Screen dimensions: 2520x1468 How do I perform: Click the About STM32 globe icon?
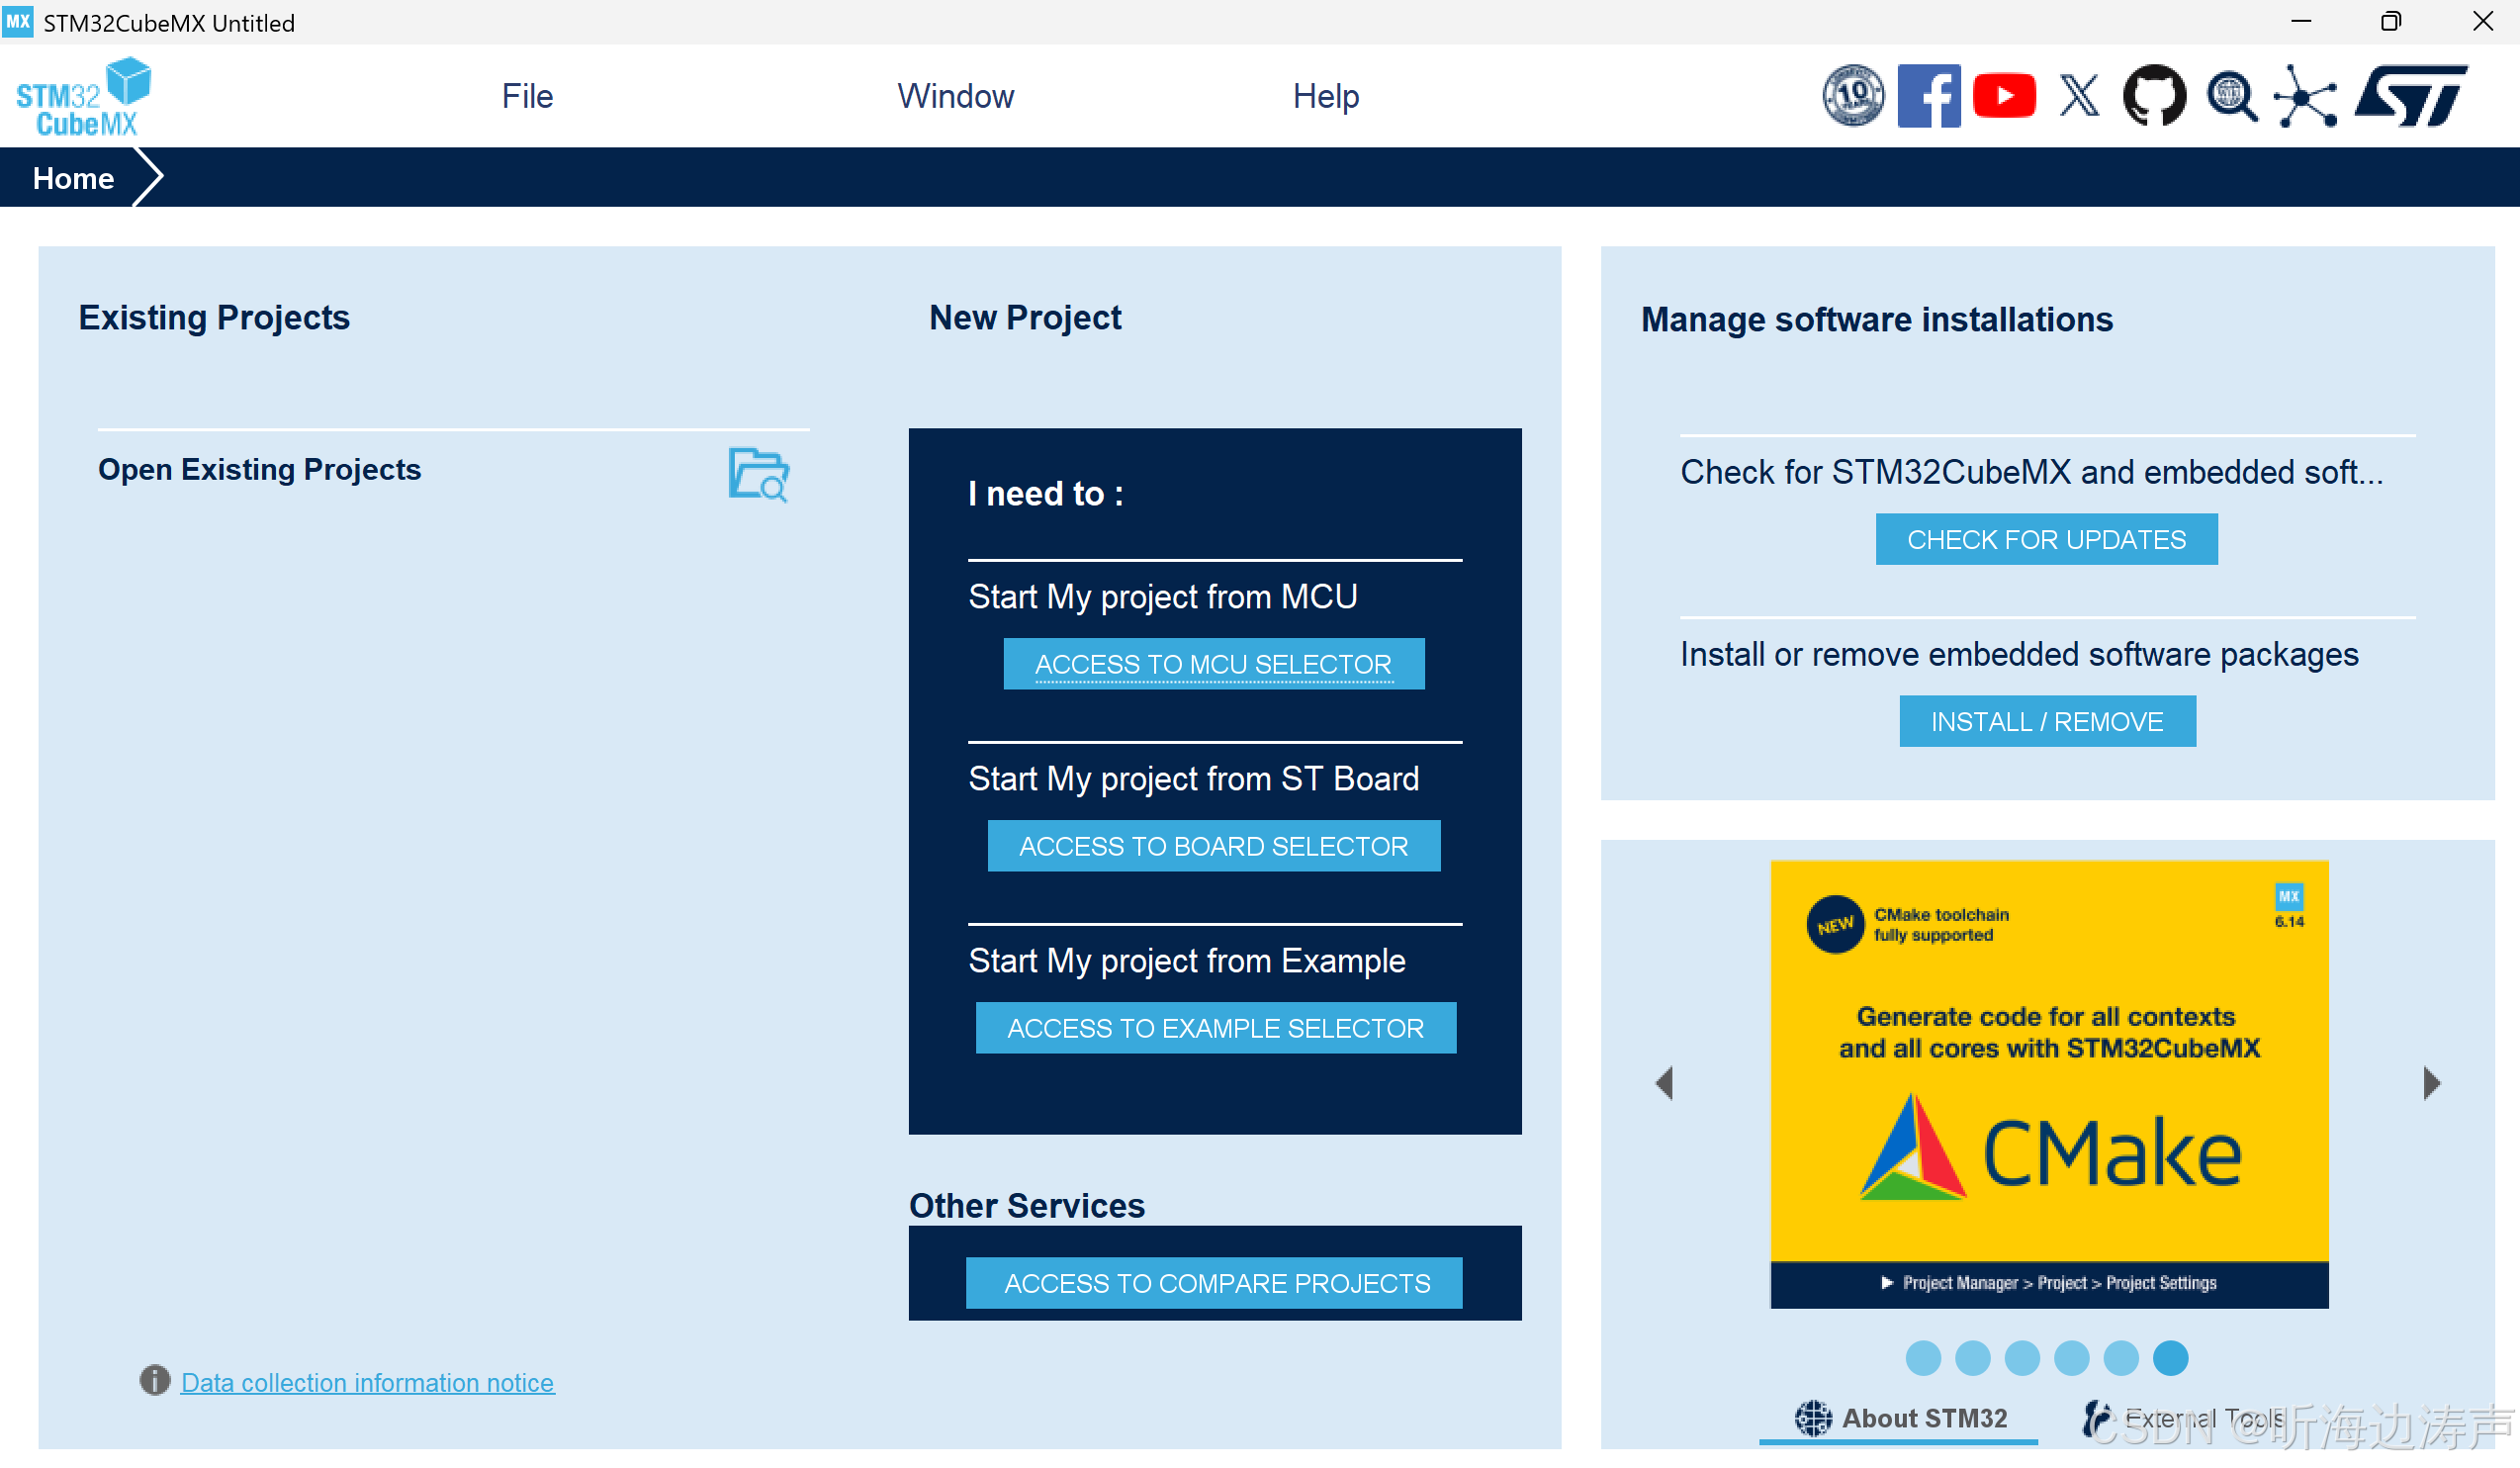tap(1813, 1418)
